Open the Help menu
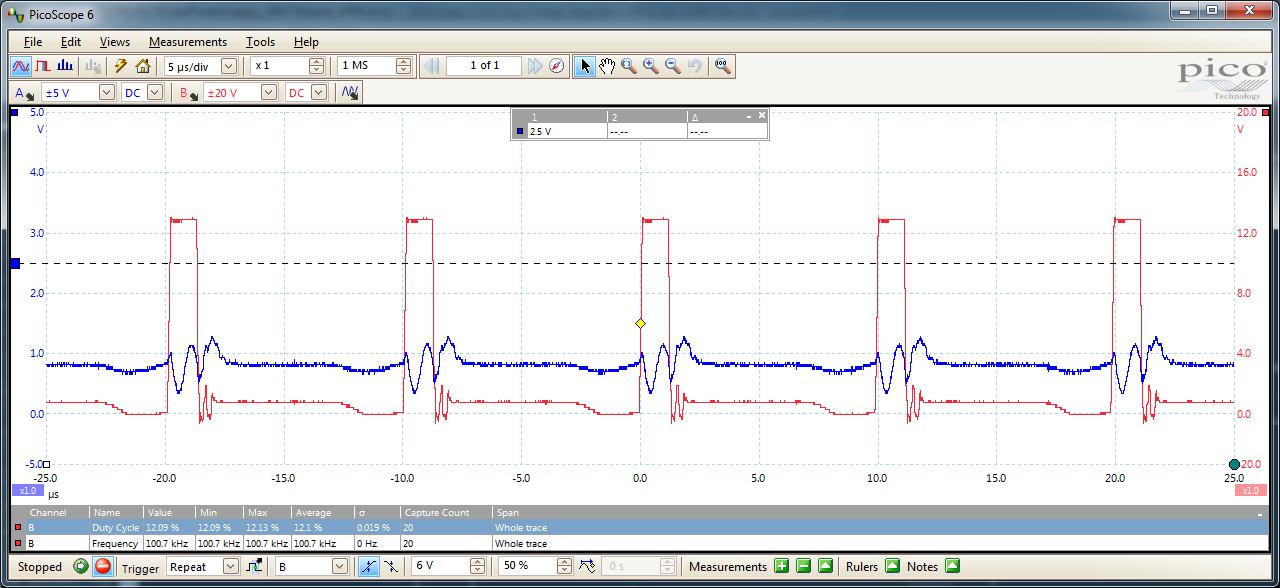Screen dimensions: 1280x588 click(x=306, y=41)
